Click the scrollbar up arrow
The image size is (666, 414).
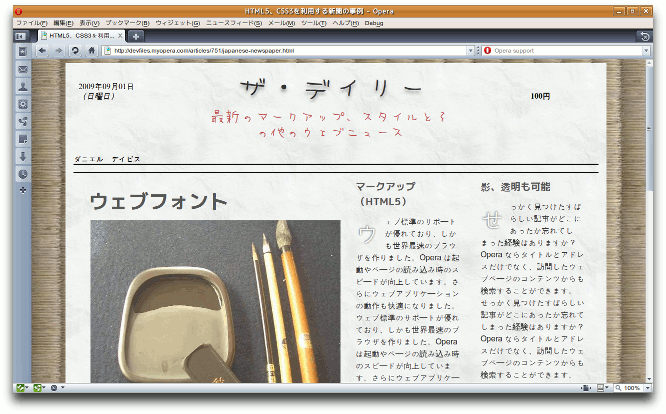tap(649, 63)
